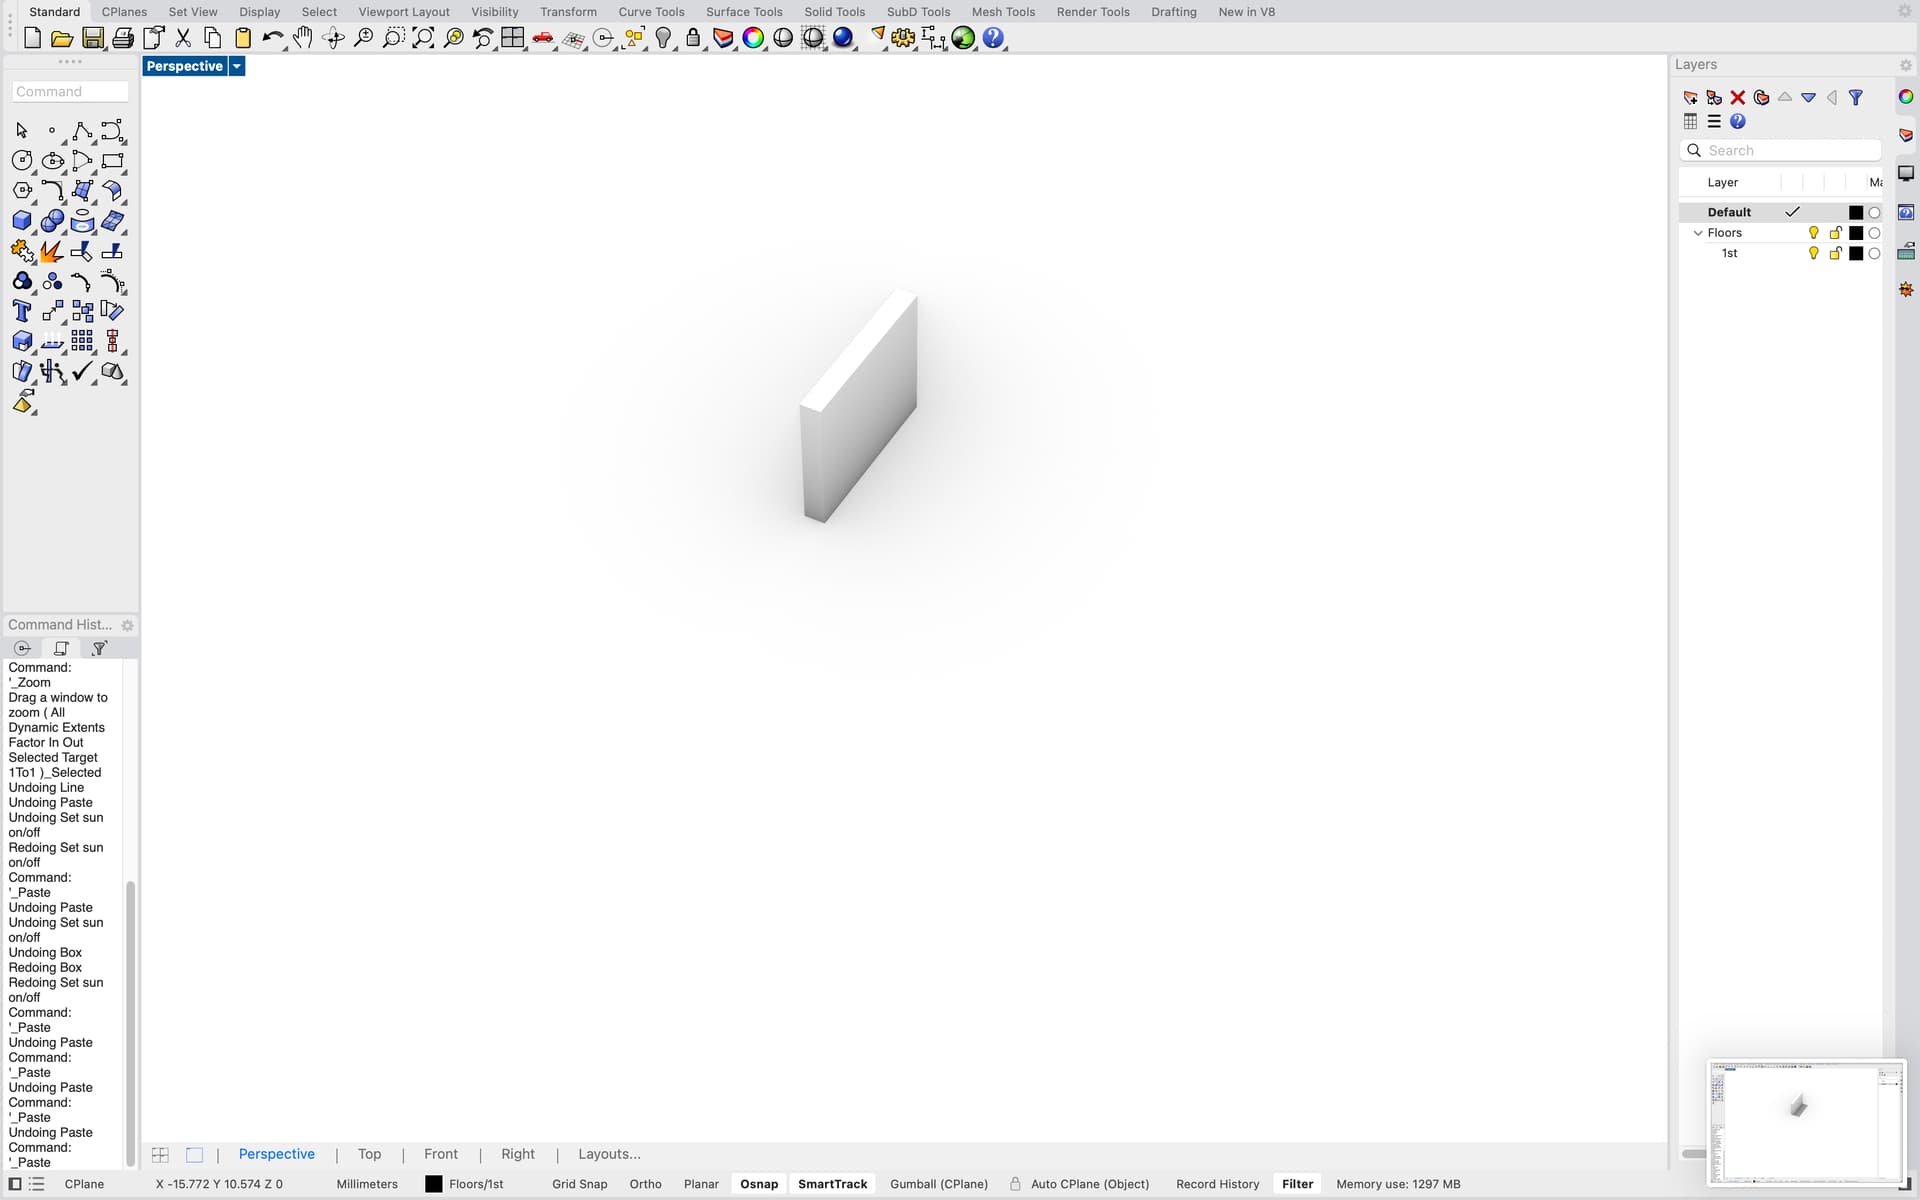Toggle the lock on 1st layer

coord(1835,254)
